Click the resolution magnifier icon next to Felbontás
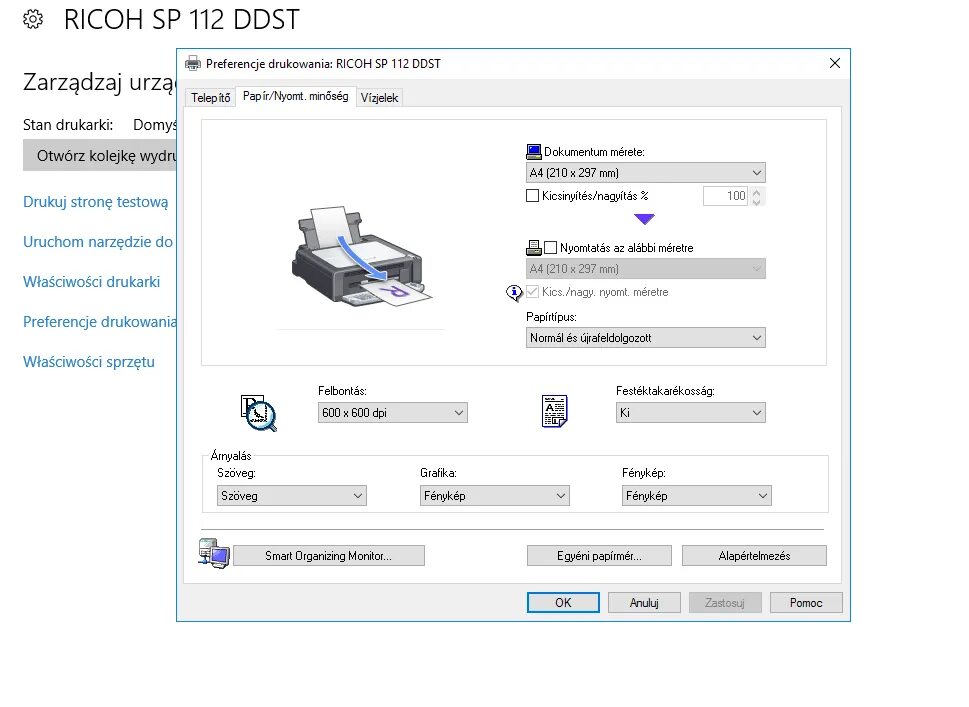The image size is (969, 707). coord(258,412)
